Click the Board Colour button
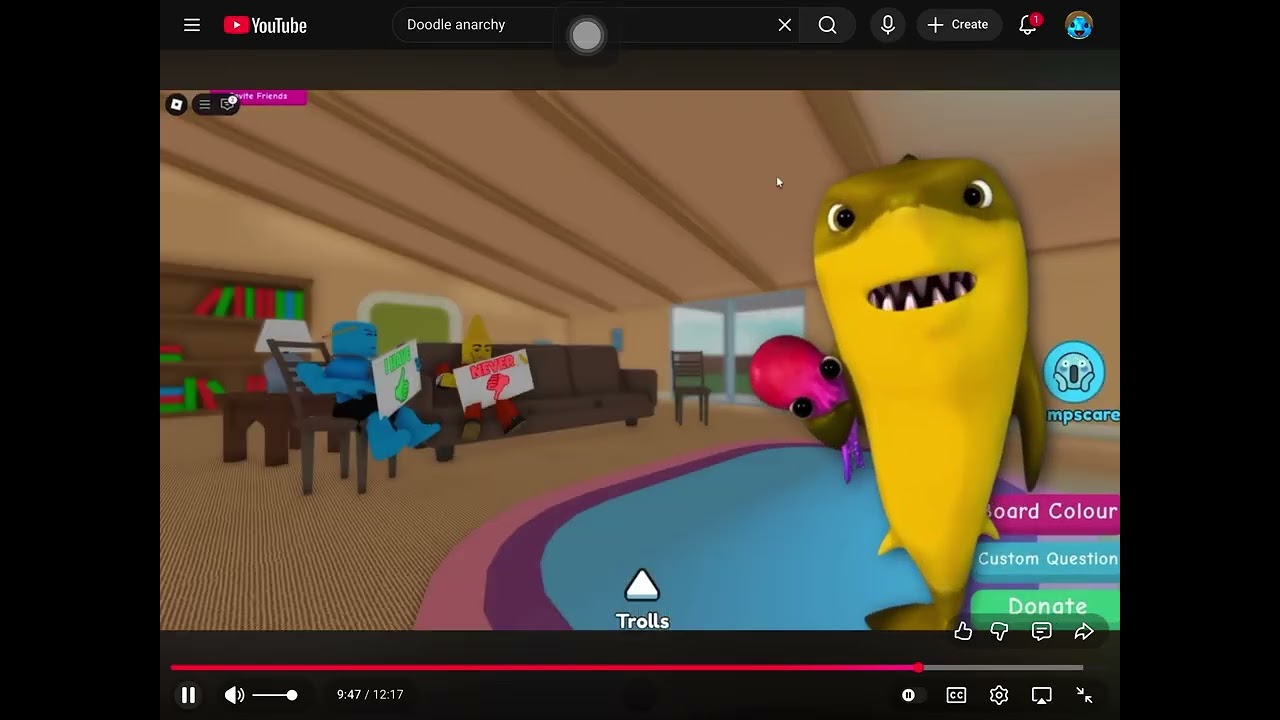1280x720 pixels. [1052, 511]
